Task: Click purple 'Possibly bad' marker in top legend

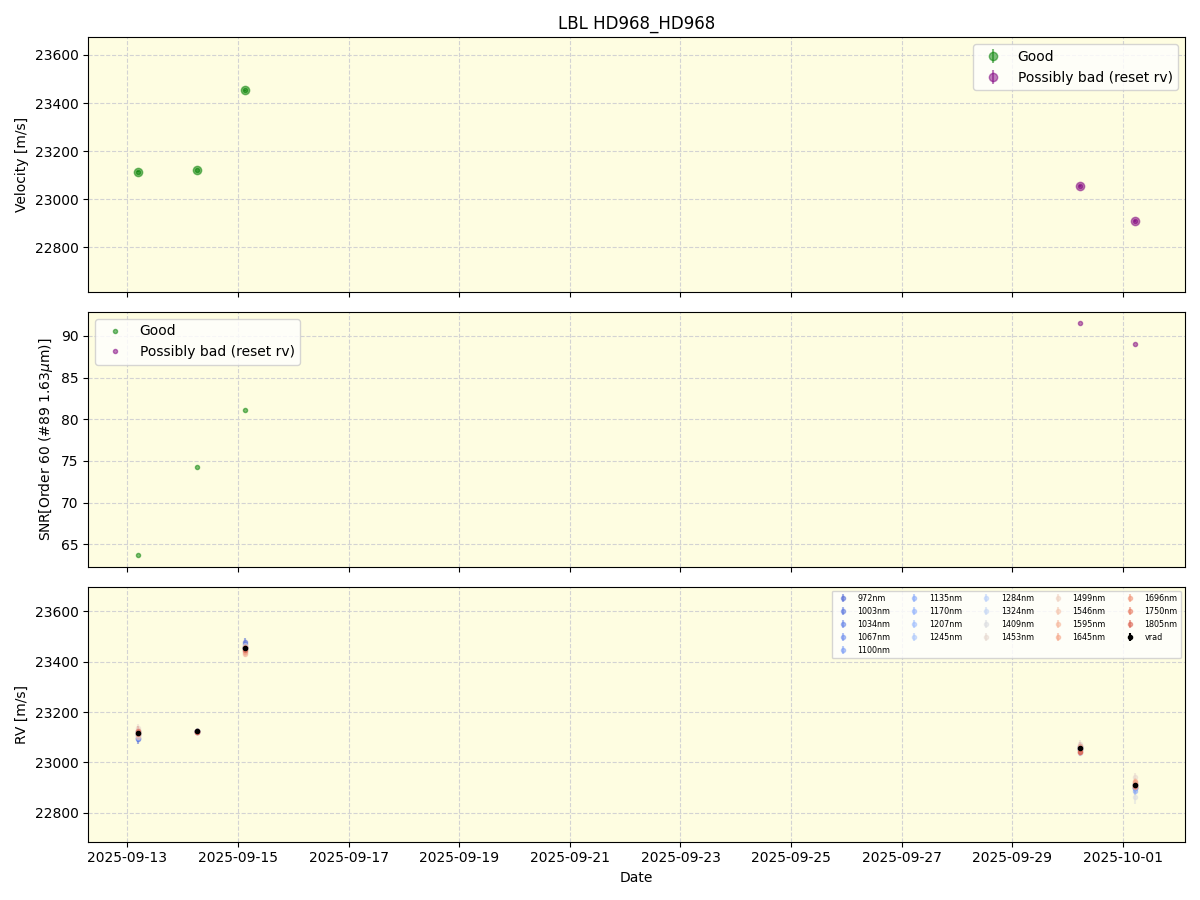Action: pyautogui.click(x=993, y=78)
